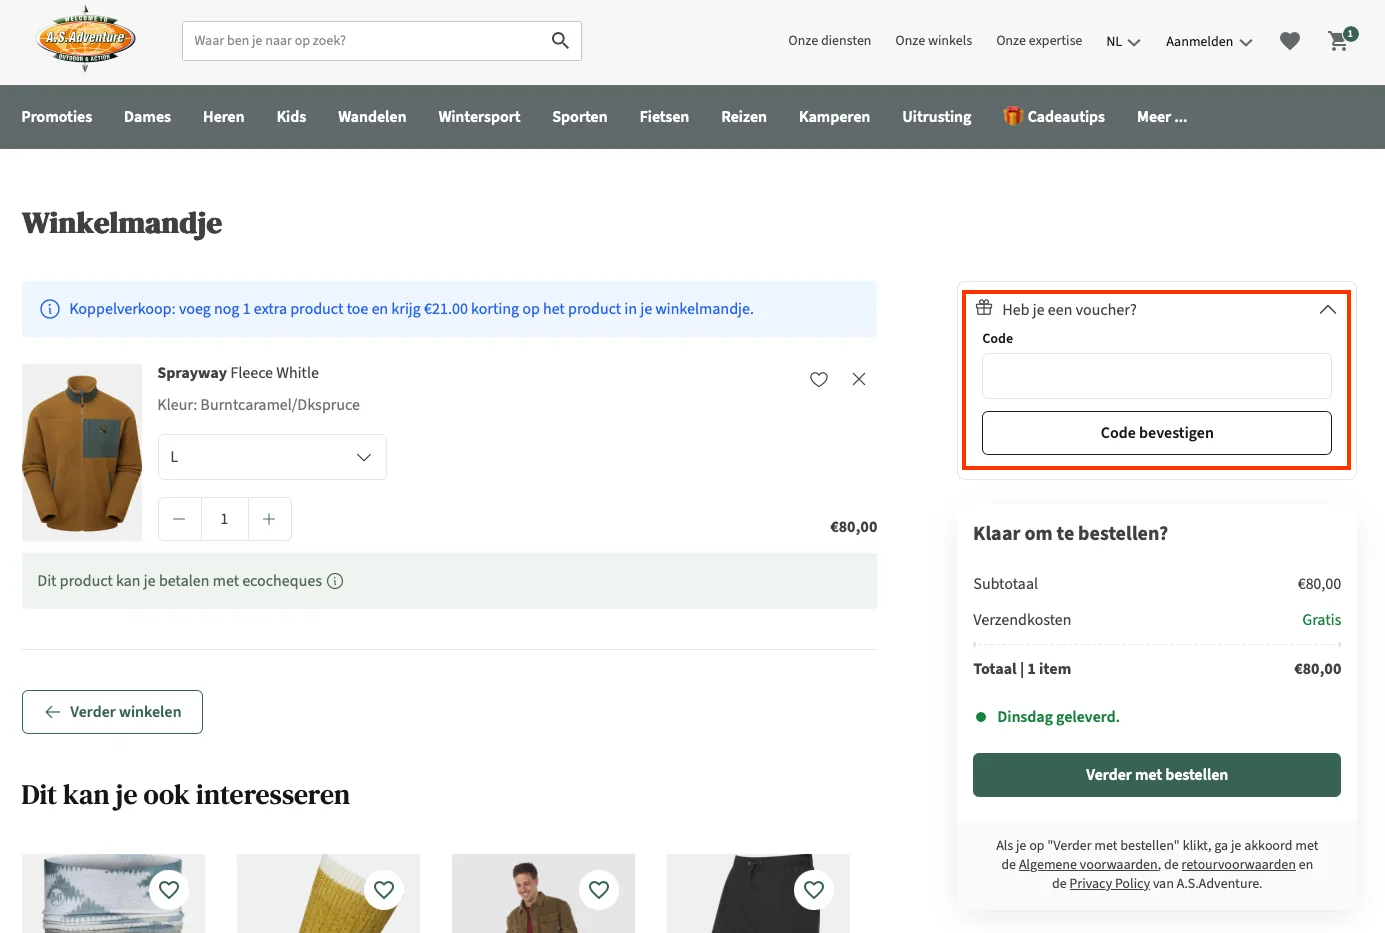This screenshot has height=933, width=1385.
Task: Expand the NL language selector
Action: 1123,42
